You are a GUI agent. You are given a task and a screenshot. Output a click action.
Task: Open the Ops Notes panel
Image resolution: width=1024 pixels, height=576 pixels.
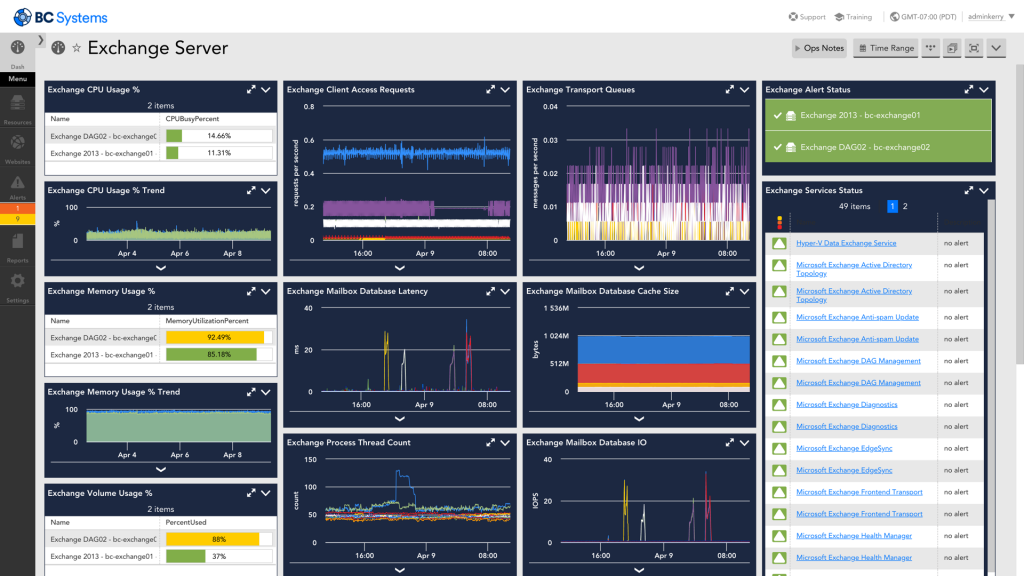point(820,47)
